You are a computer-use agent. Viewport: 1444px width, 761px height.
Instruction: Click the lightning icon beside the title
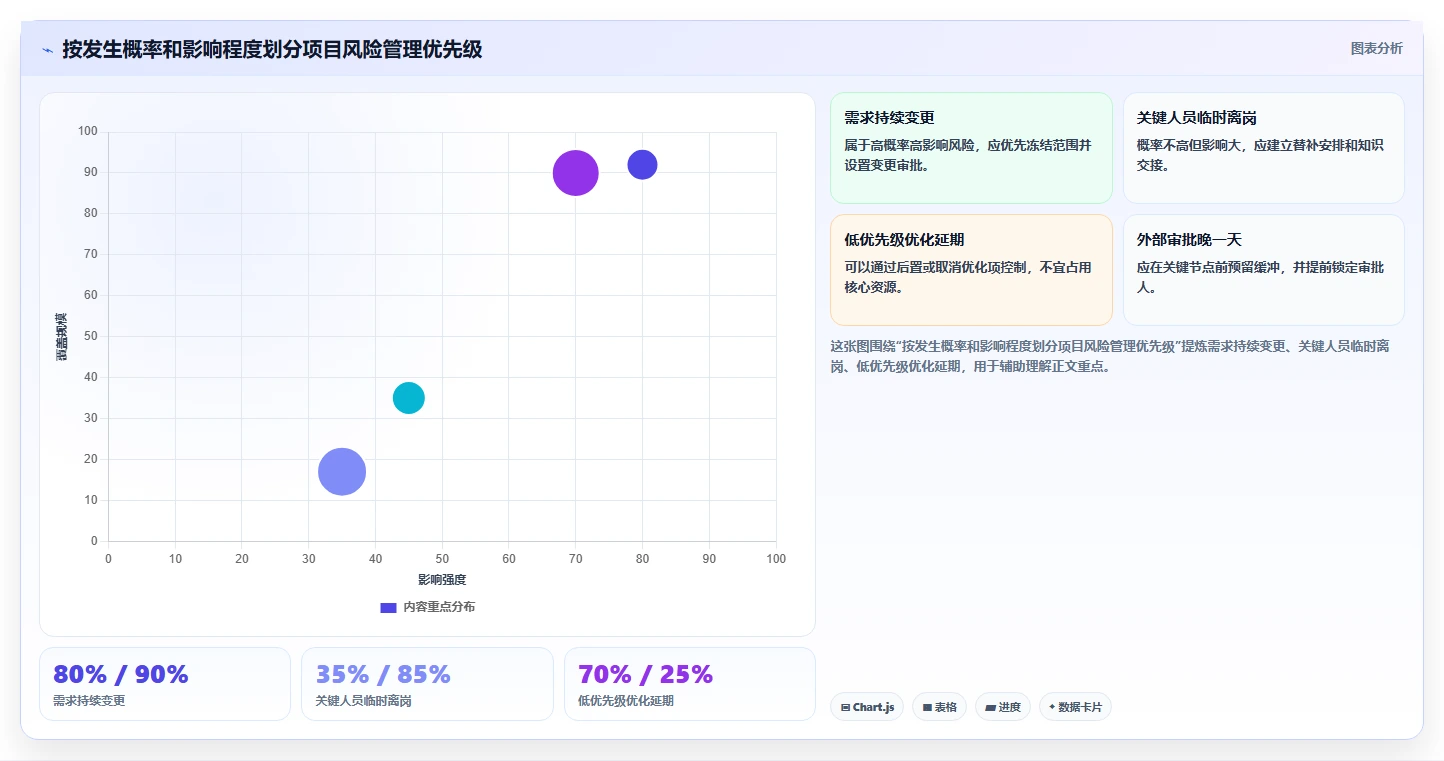pos(48,49)
